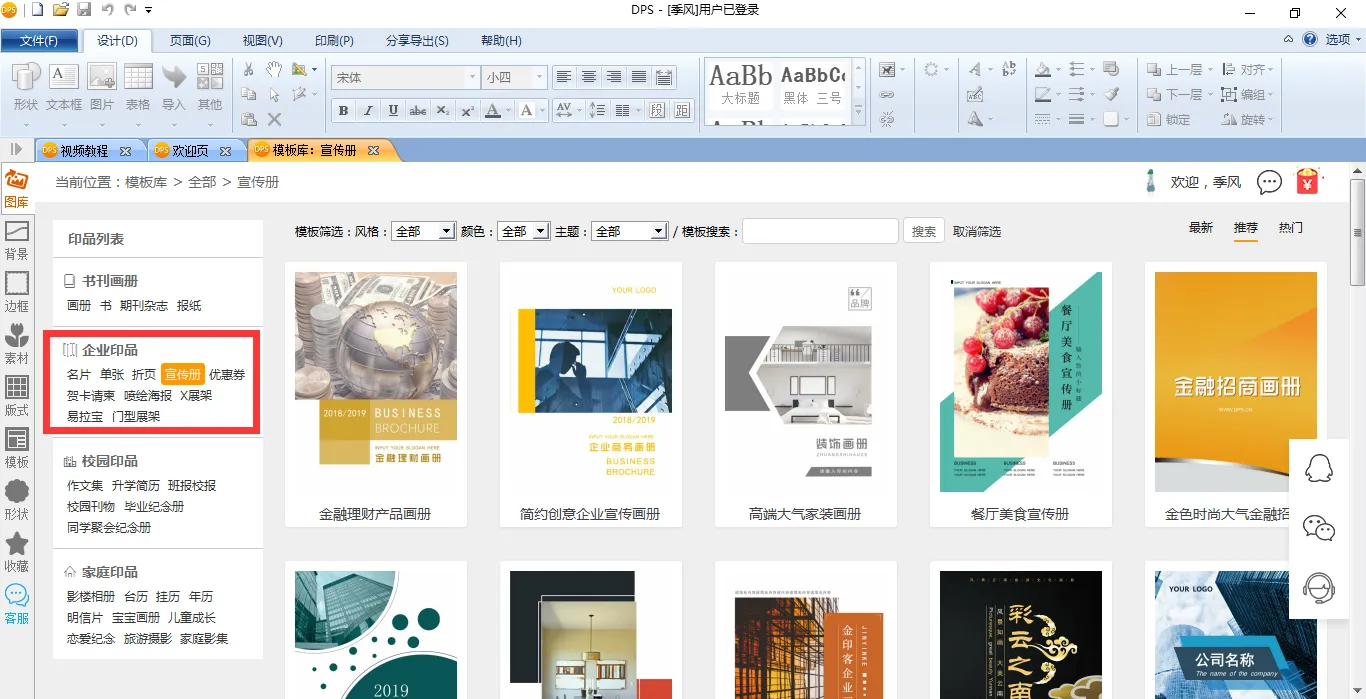This screenshot has width=1366, height=699.
Task: Click the chat bubble message icon
Action: 1269,182
